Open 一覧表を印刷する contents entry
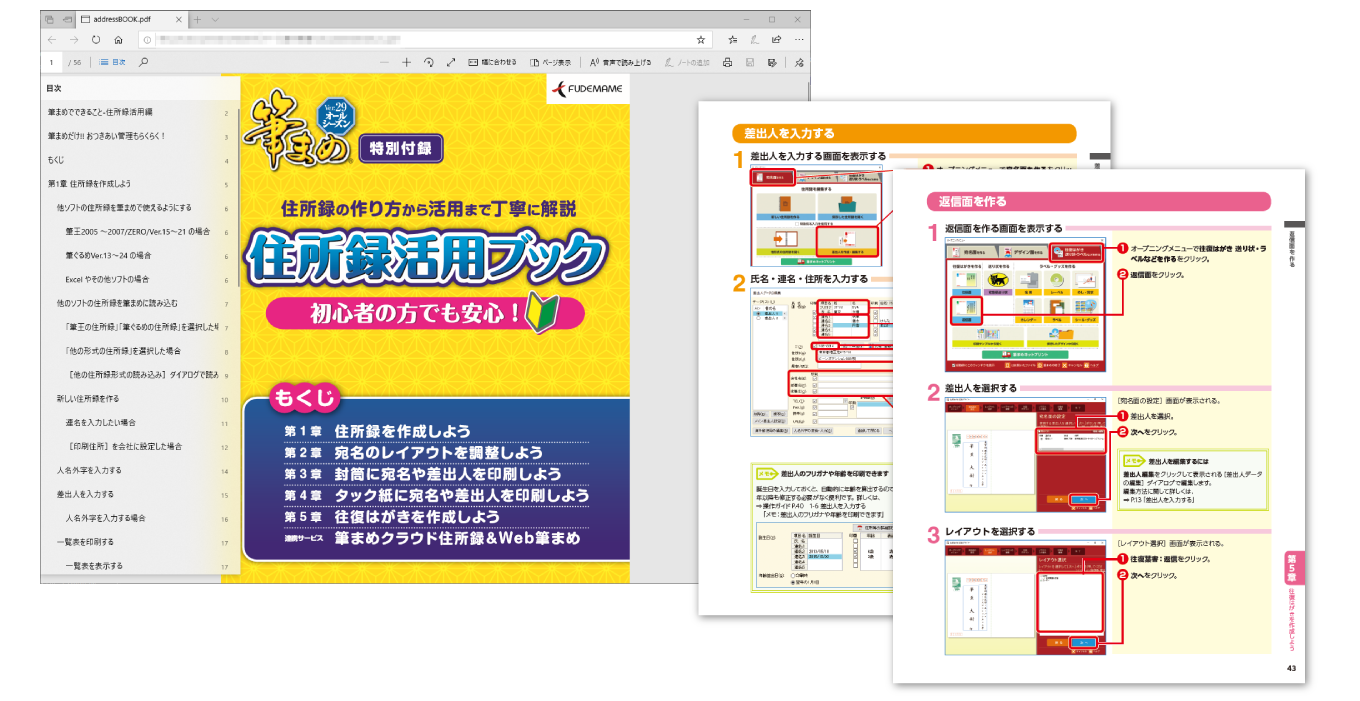The image size is (1360, 701). coord(85,542)
